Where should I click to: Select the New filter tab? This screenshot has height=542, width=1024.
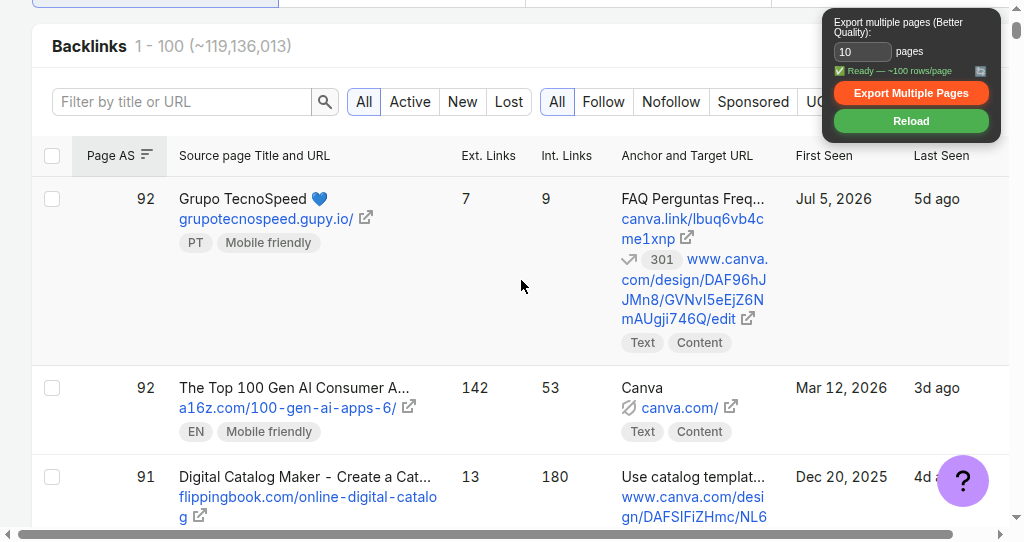tap(462, 102)
